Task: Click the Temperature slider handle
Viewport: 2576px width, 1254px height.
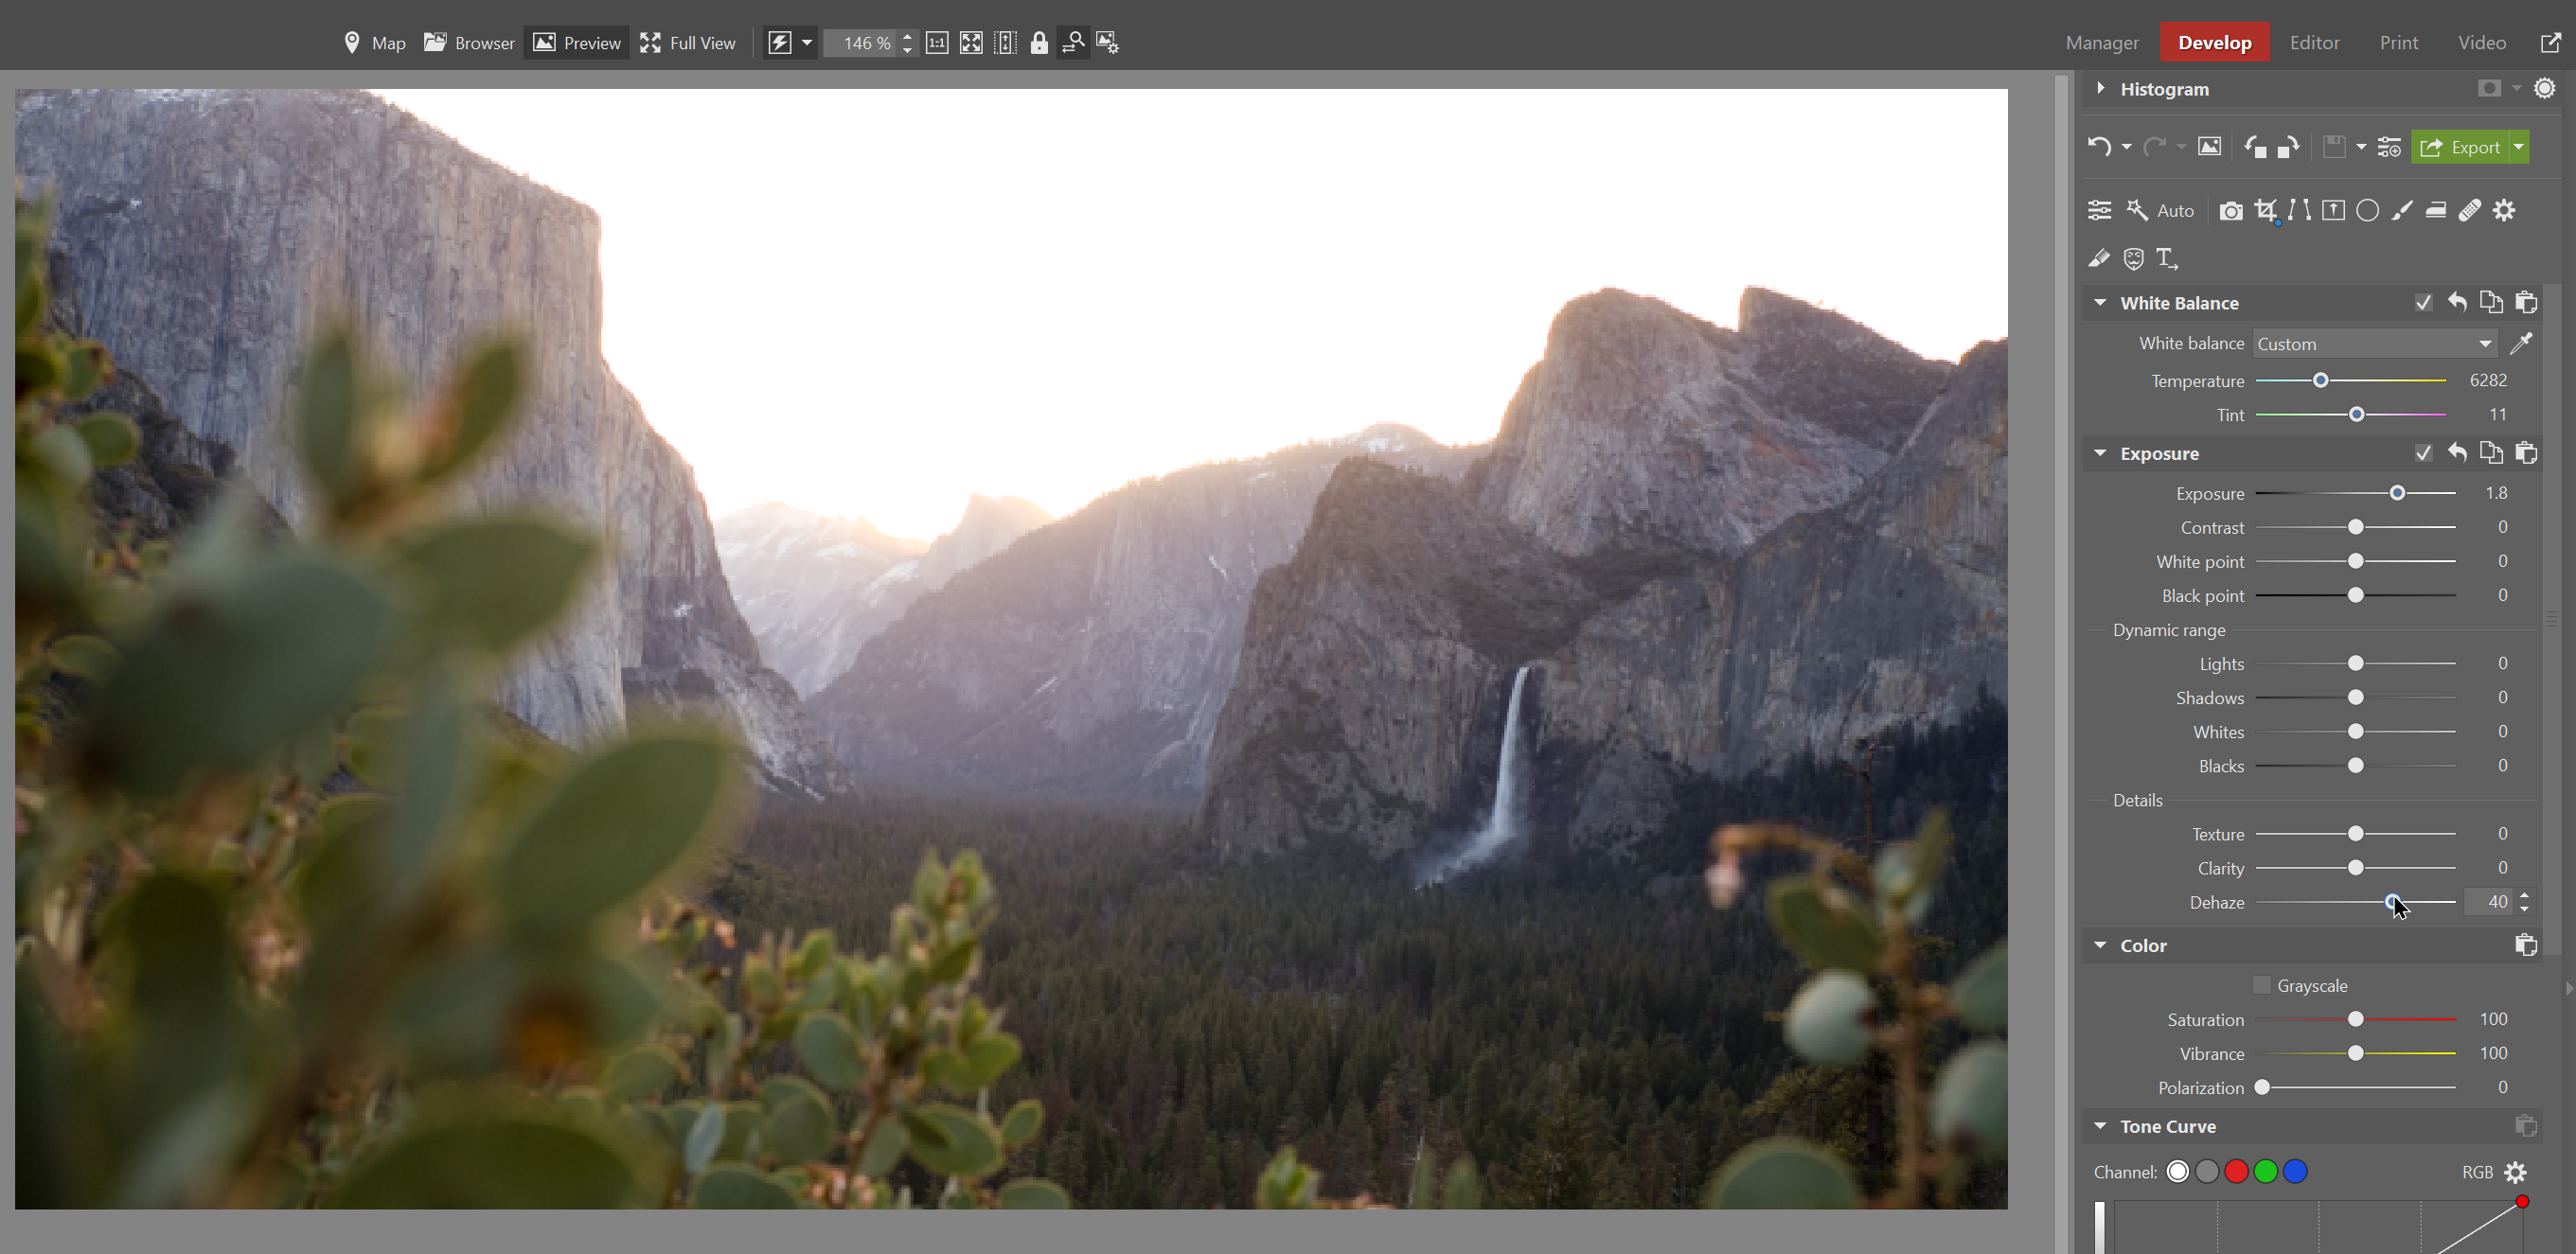Action: pos(2320,380)
